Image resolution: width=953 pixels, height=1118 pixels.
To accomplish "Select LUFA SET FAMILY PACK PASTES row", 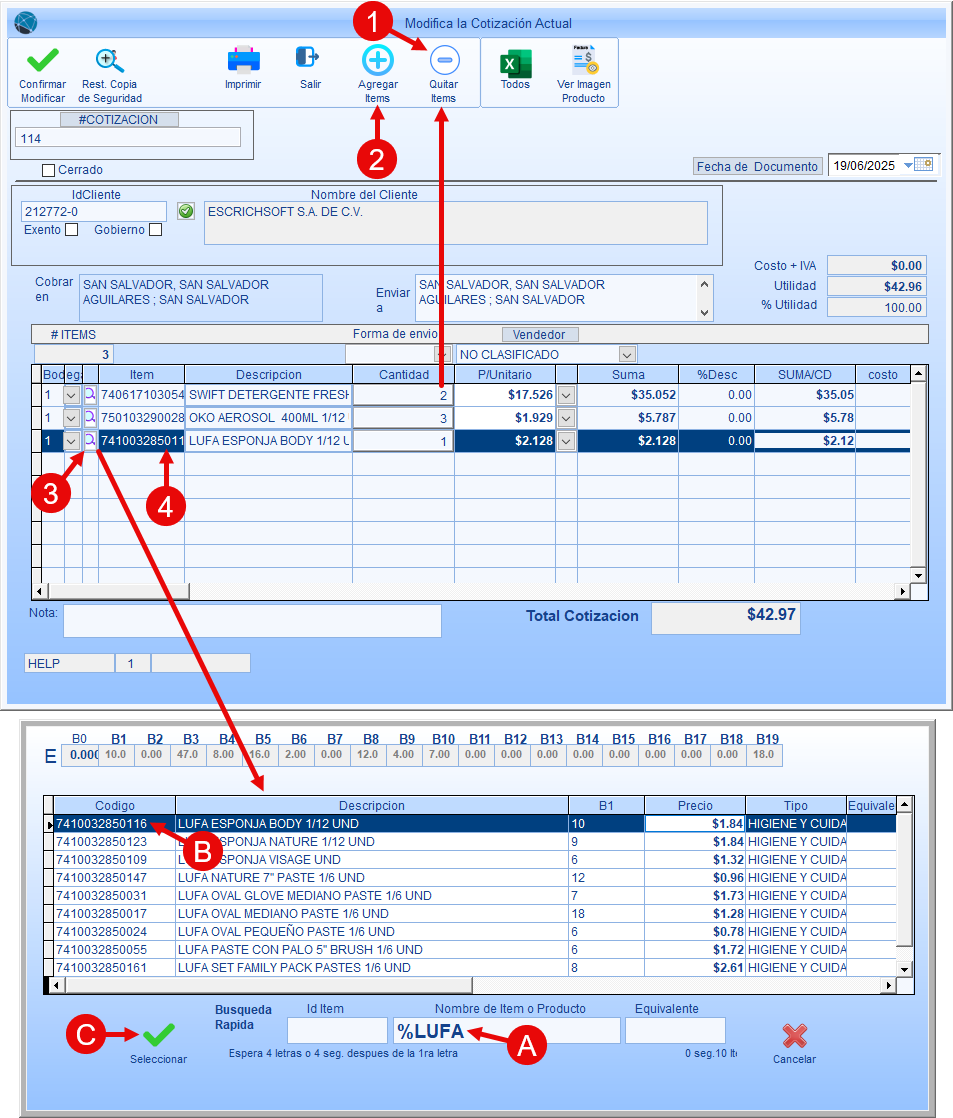I will (x=475, y=968).
